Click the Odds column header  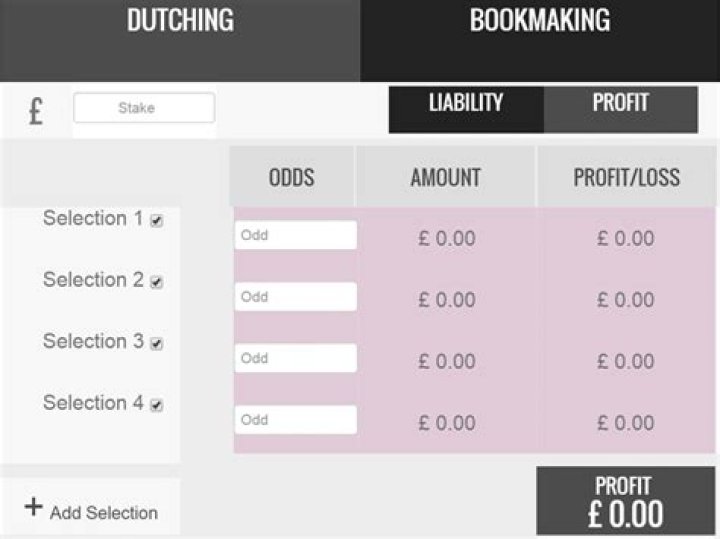292,178
